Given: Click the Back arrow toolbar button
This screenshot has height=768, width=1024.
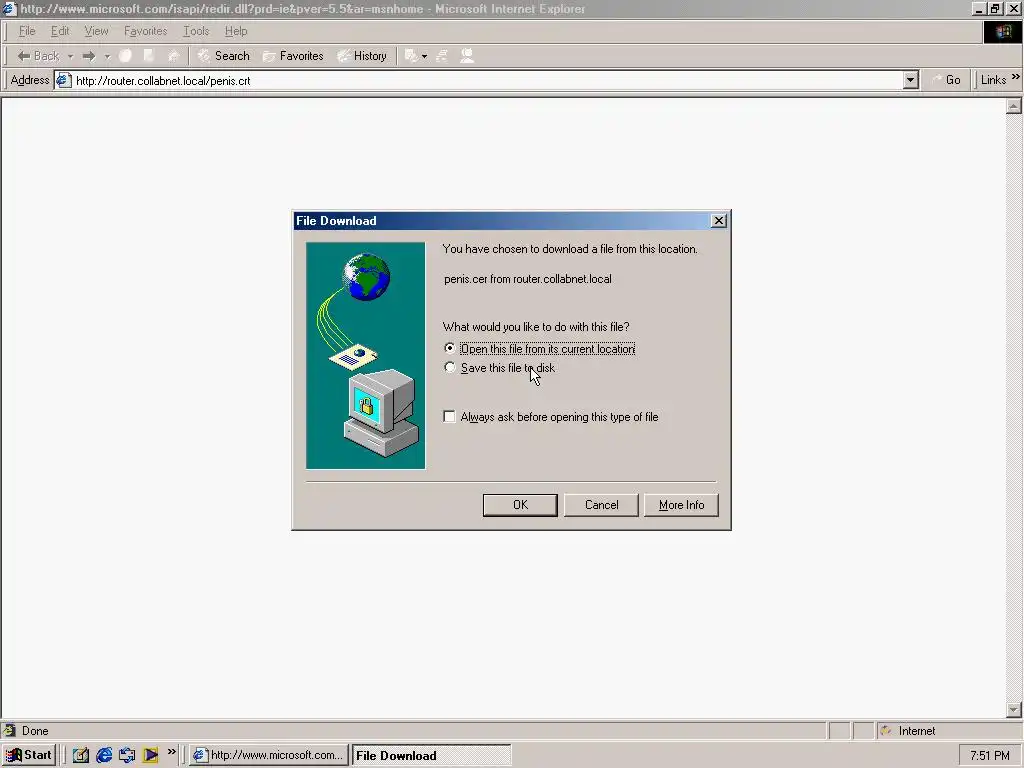Looking at the screenshot, I should [x=38, y=56].
